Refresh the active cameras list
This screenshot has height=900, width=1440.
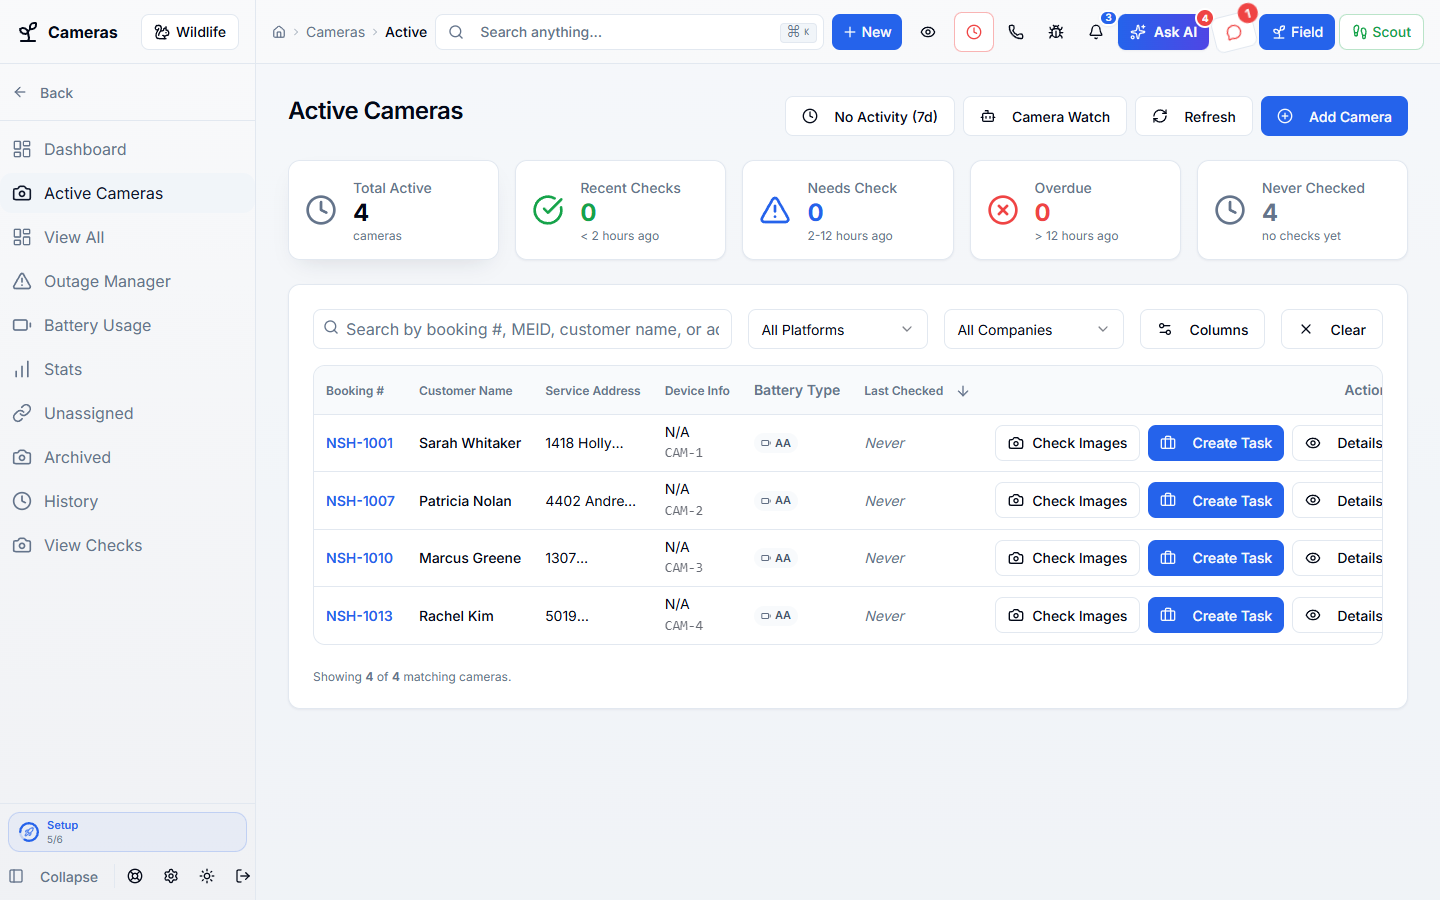(x=1194, y=117)
